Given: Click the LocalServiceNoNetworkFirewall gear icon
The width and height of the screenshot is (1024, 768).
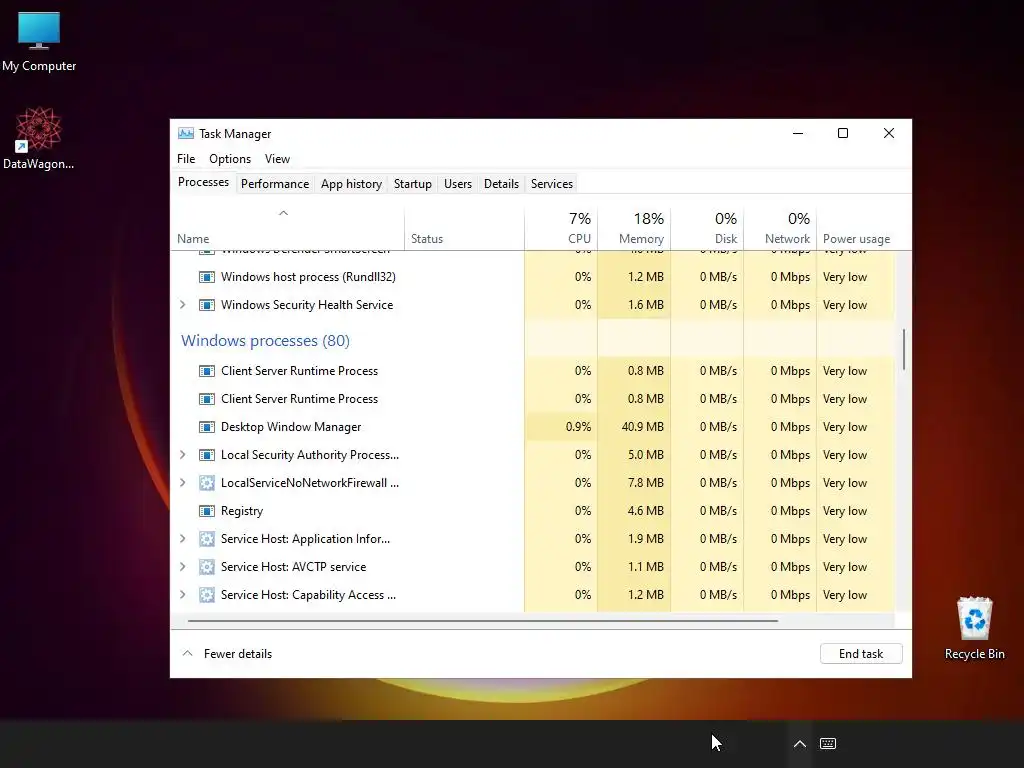Looking at the screenshot, I should pos(206,483).
